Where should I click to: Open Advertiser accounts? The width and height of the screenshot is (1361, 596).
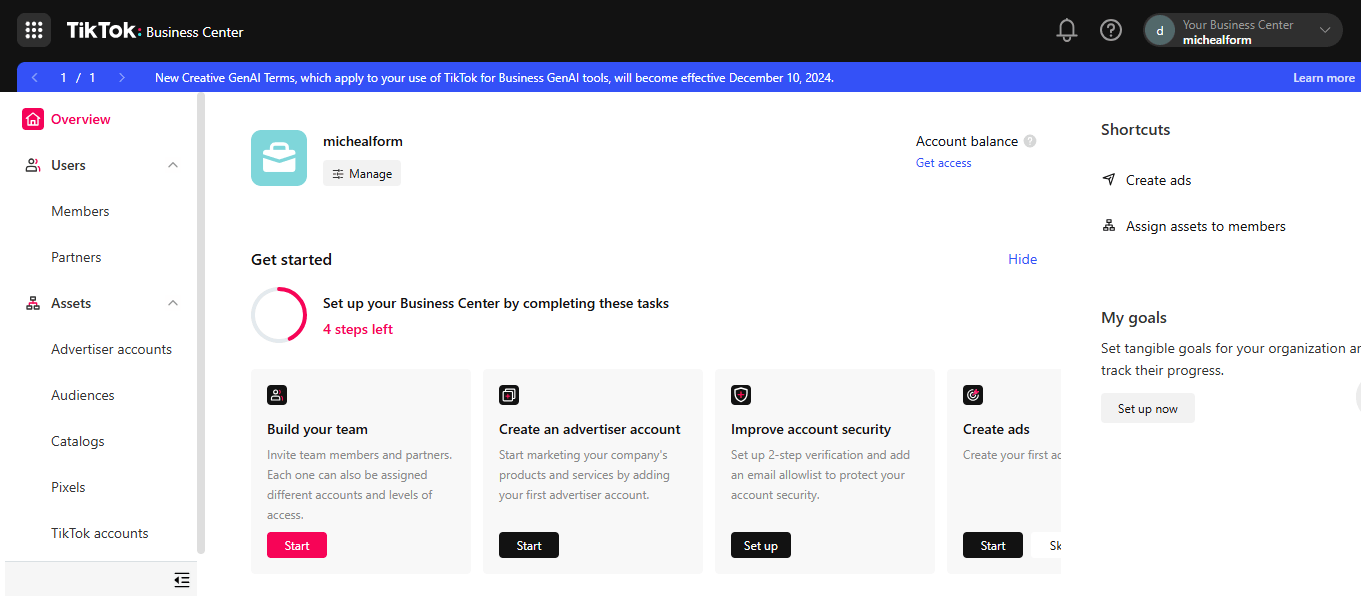coord(111,349)
